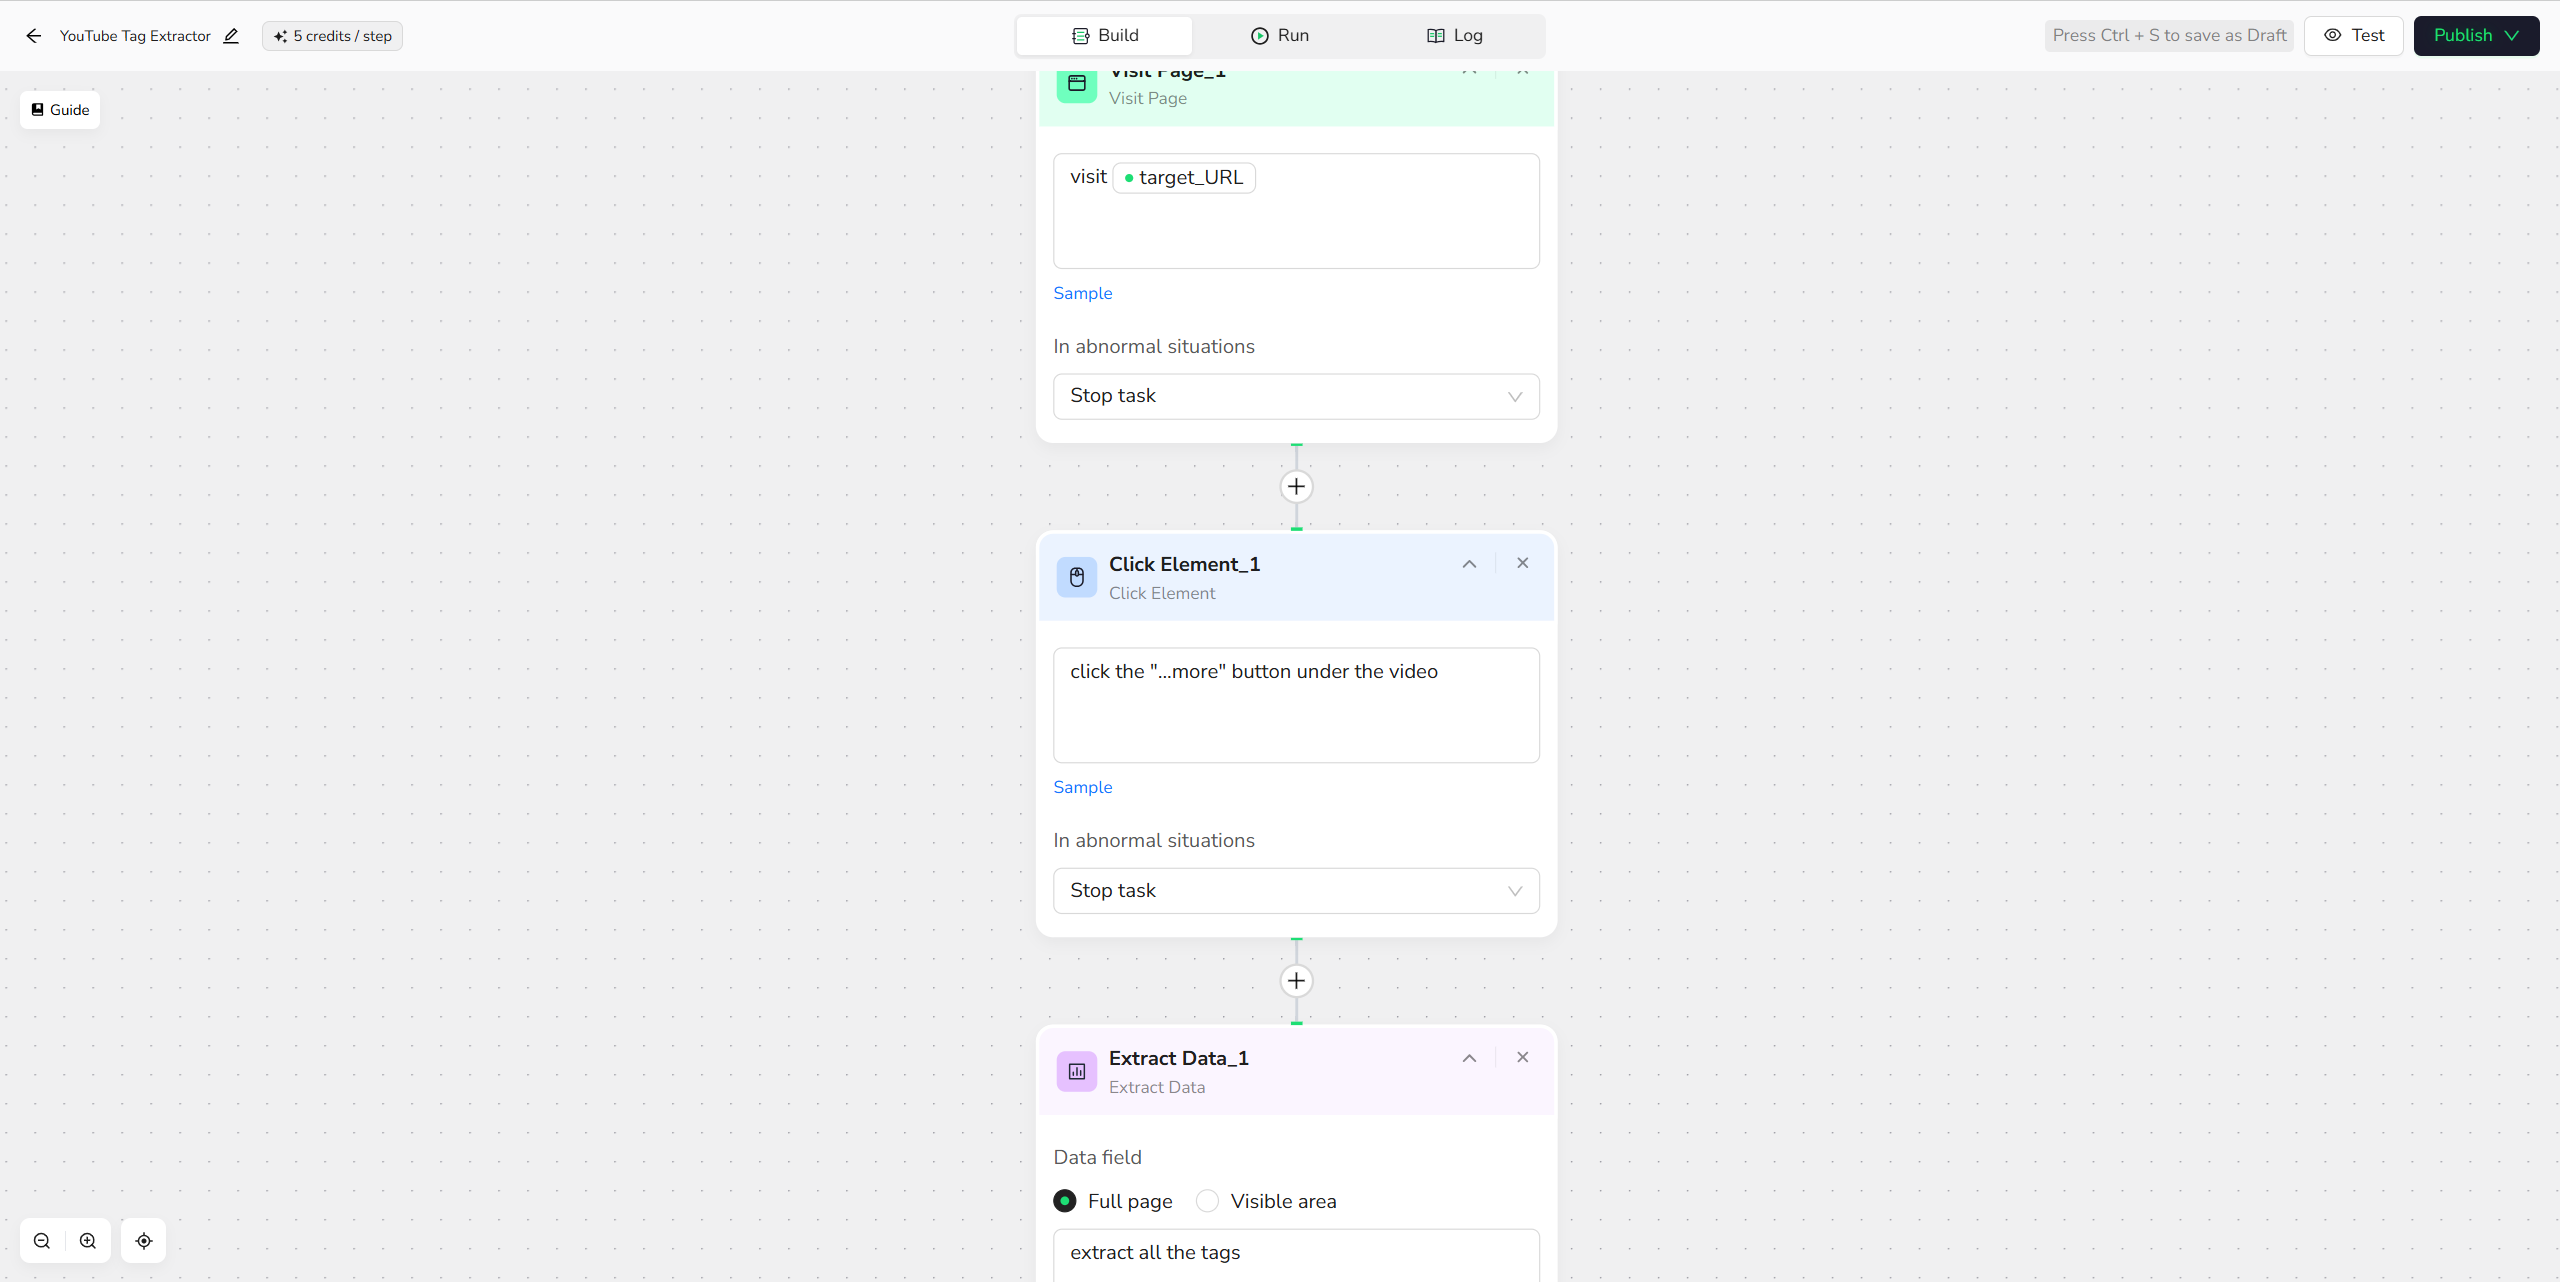This screenshot has width=2560, height=1282.
Task: Collapse the Click Element_1 card
Action: coord(1469,564)
